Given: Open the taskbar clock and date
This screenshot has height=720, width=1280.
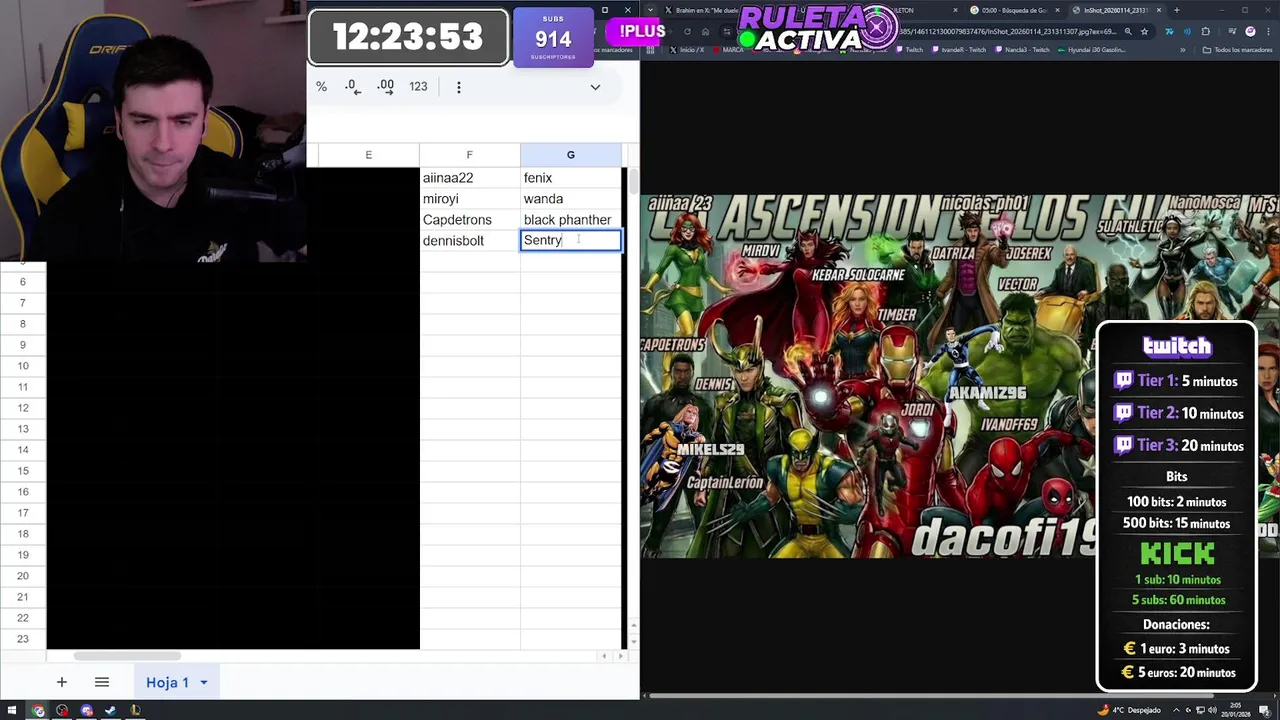Looking at the screenshot, I should click(x=1236, y=710).
